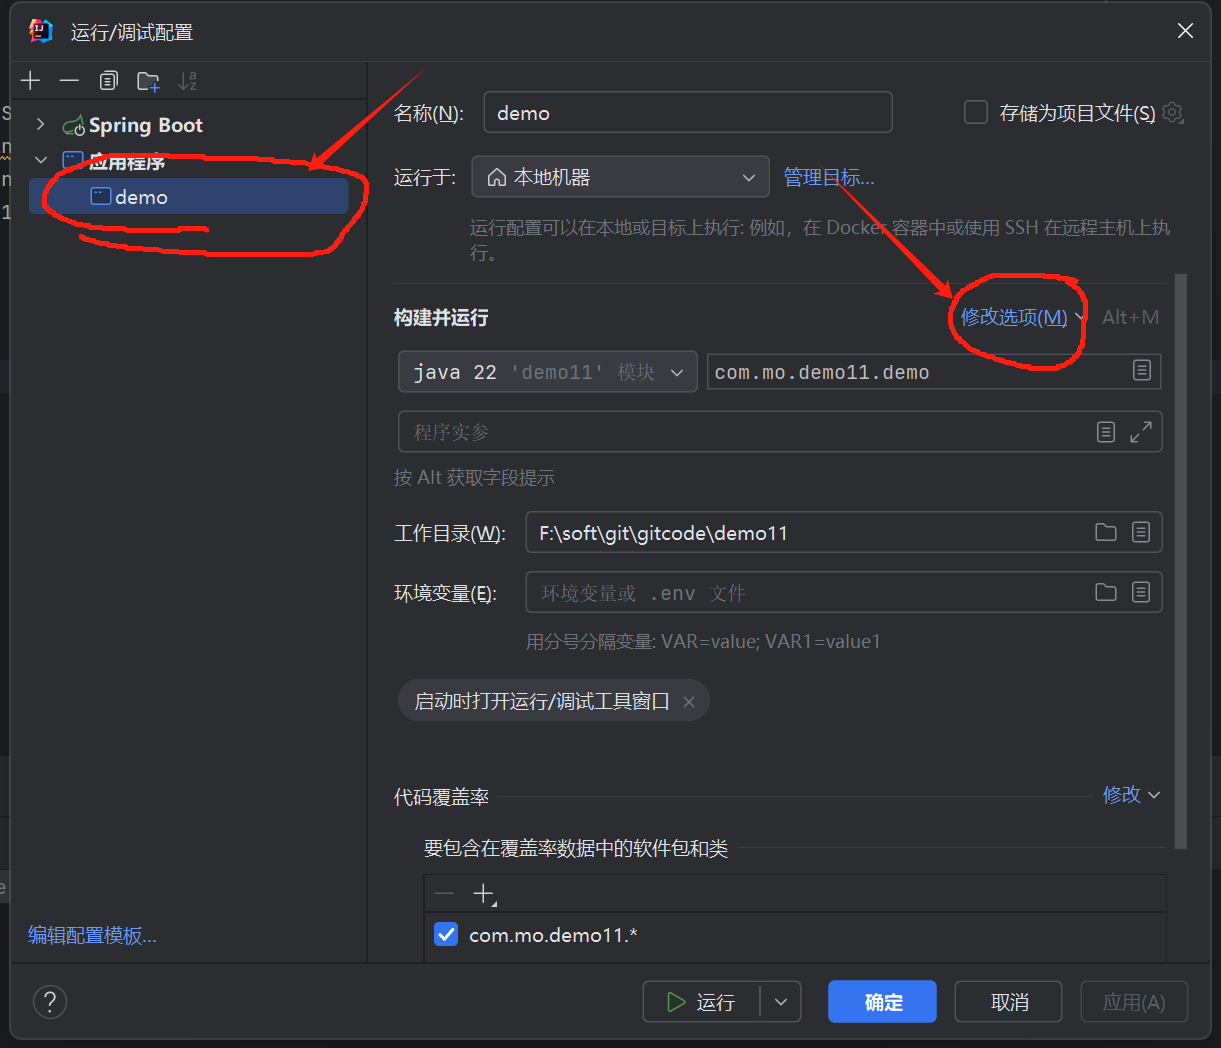The image size is (1221, 1048).
Task: Browse working directory with folder icon
Action: click(1105, 532)
